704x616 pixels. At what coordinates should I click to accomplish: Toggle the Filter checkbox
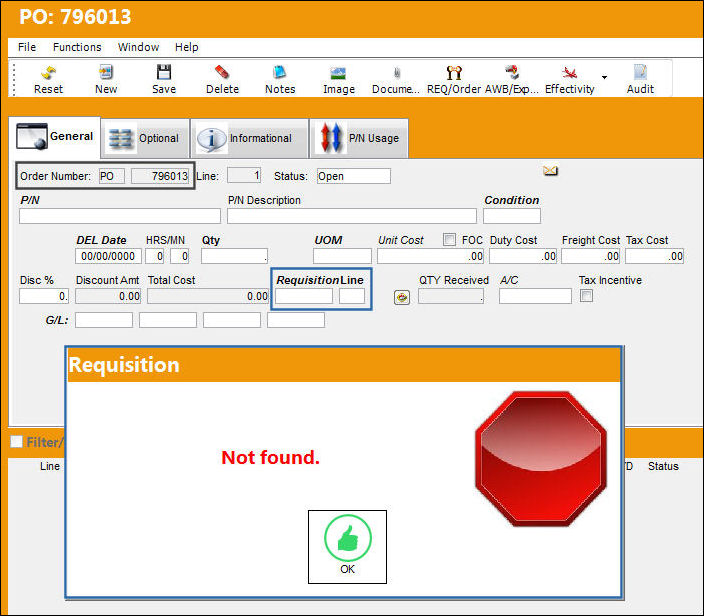pos(16,442)
